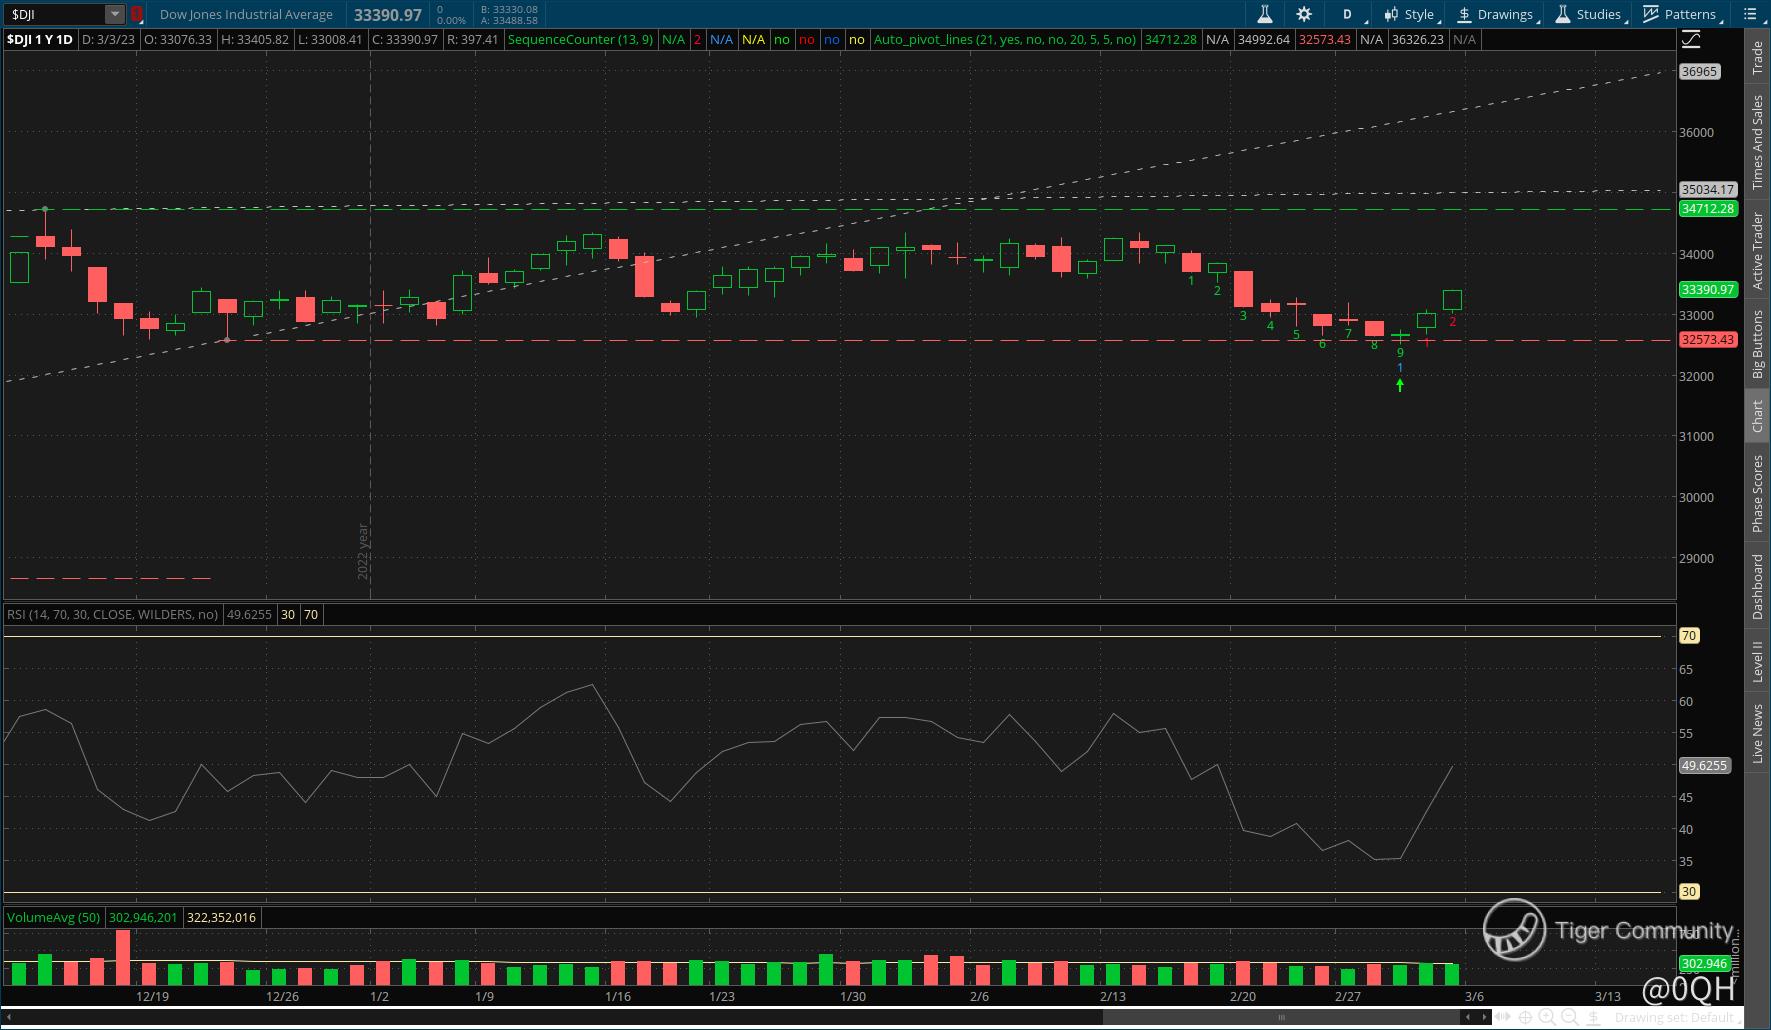This screenshot has width=1771, height=1030.
Task: Switch to the Phase Scores tab
Action: [1757, 493]
